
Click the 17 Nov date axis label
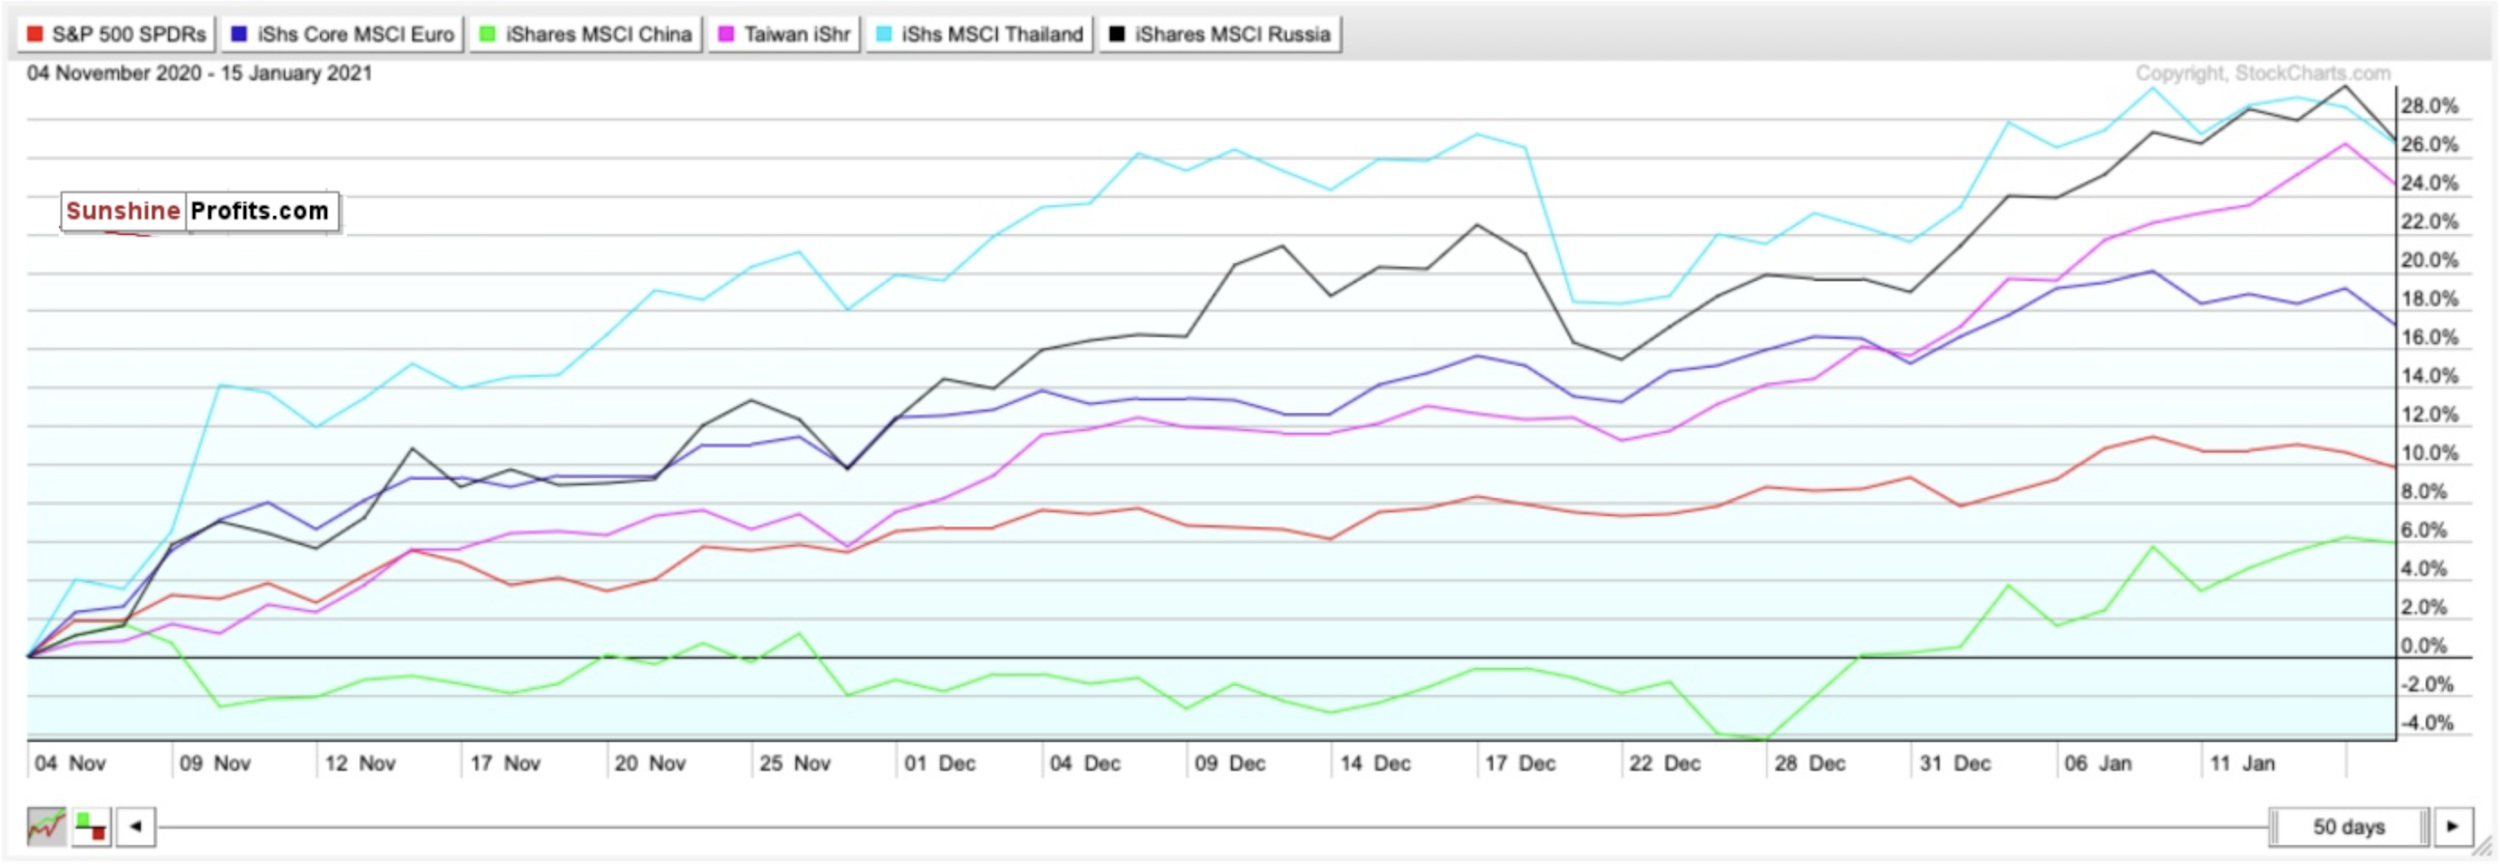505,764
